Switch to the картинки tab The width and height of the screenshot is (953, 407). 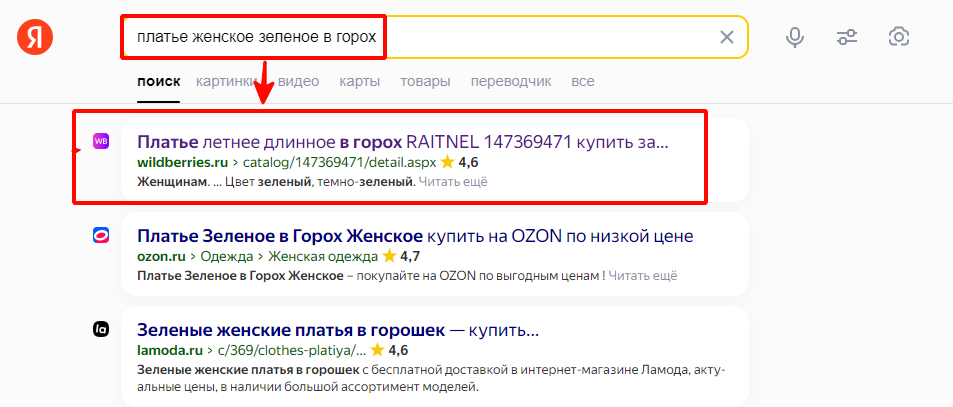coord(227,81)
